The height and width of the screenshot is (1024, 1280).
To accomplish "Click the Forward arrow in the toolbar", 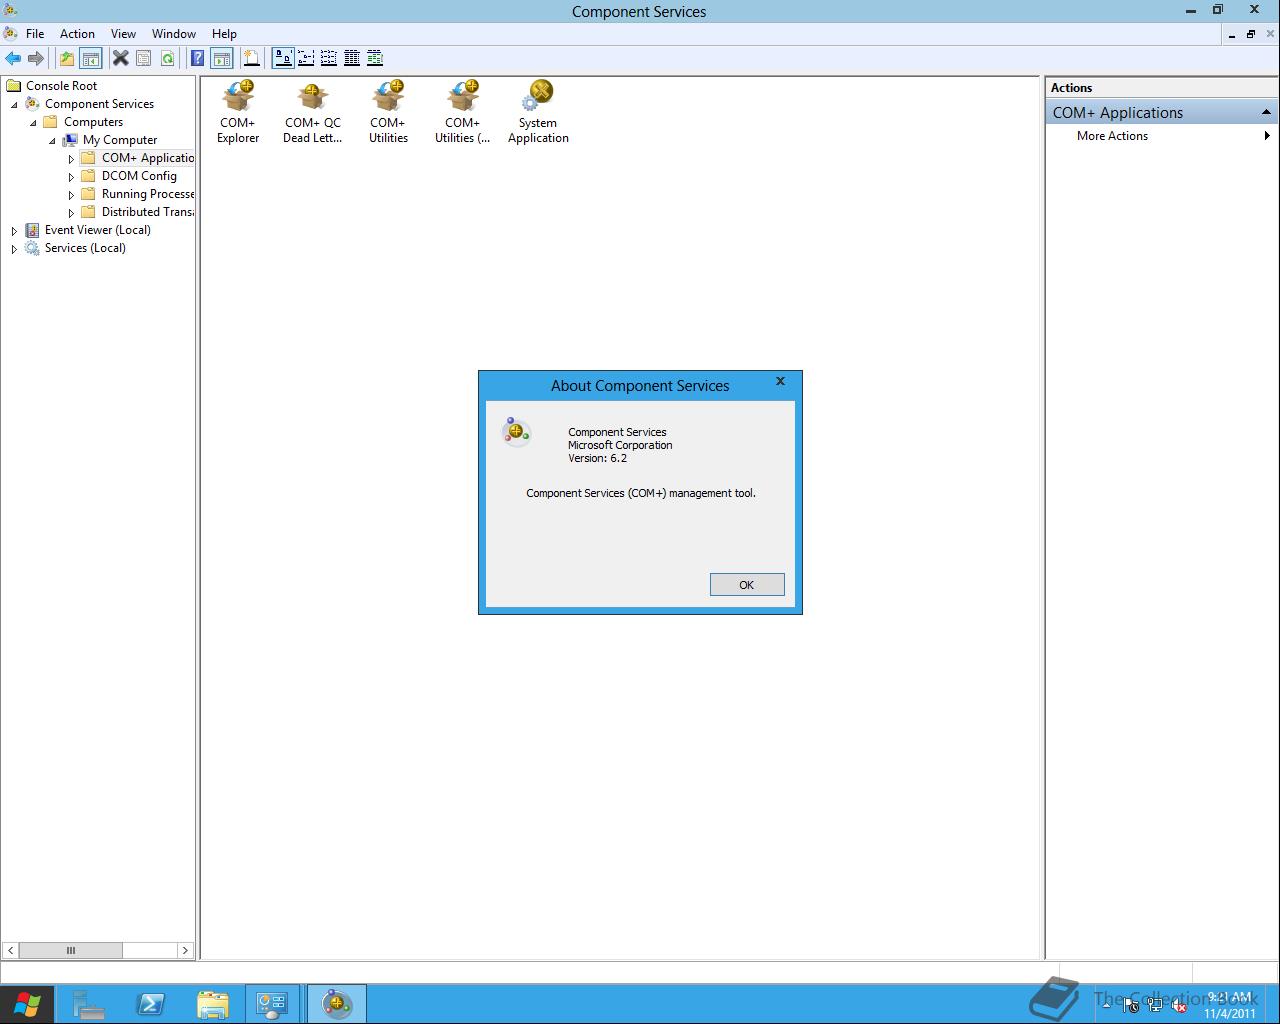I will tap(36, 58).
